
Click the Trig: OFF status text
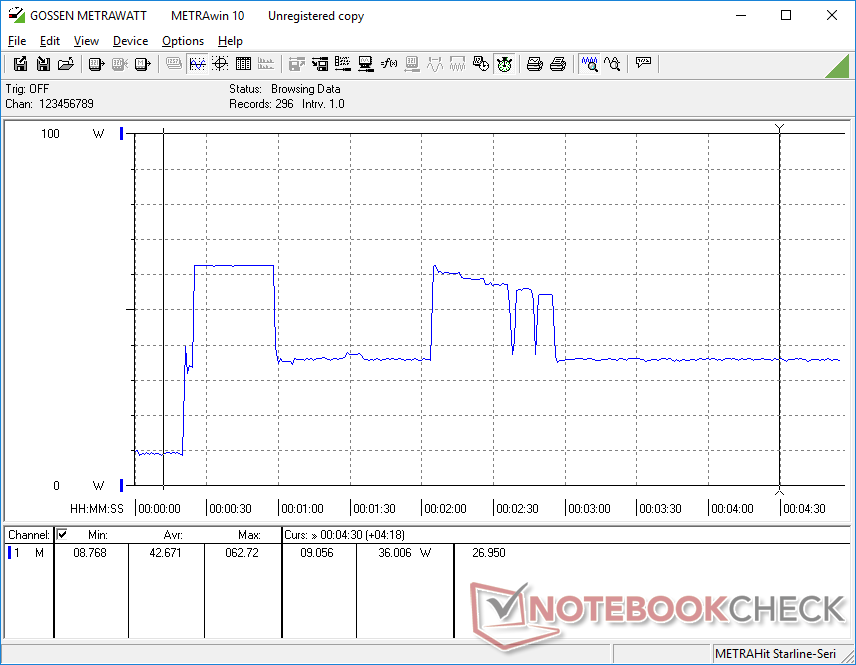pyautogui.click(x=27, y=88)
